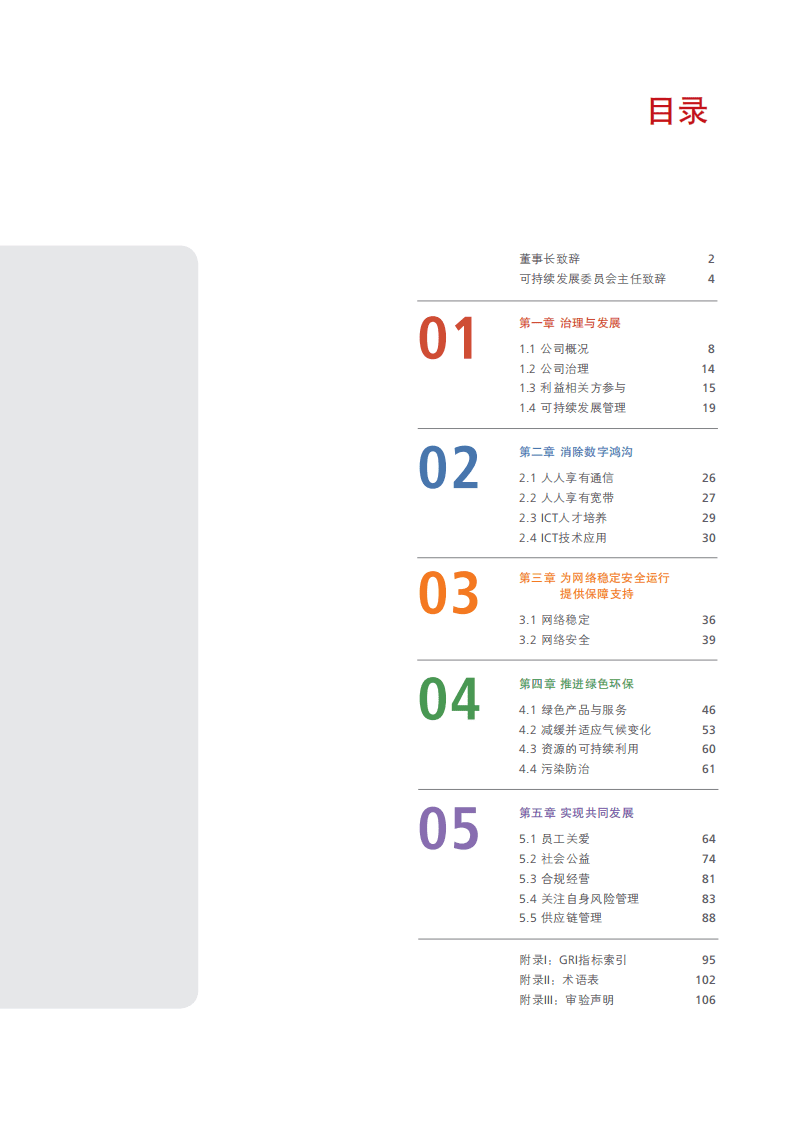Open section 1.3 利益相关方参与
This screenshot has width=793, height=1122.
pos(573,388)
